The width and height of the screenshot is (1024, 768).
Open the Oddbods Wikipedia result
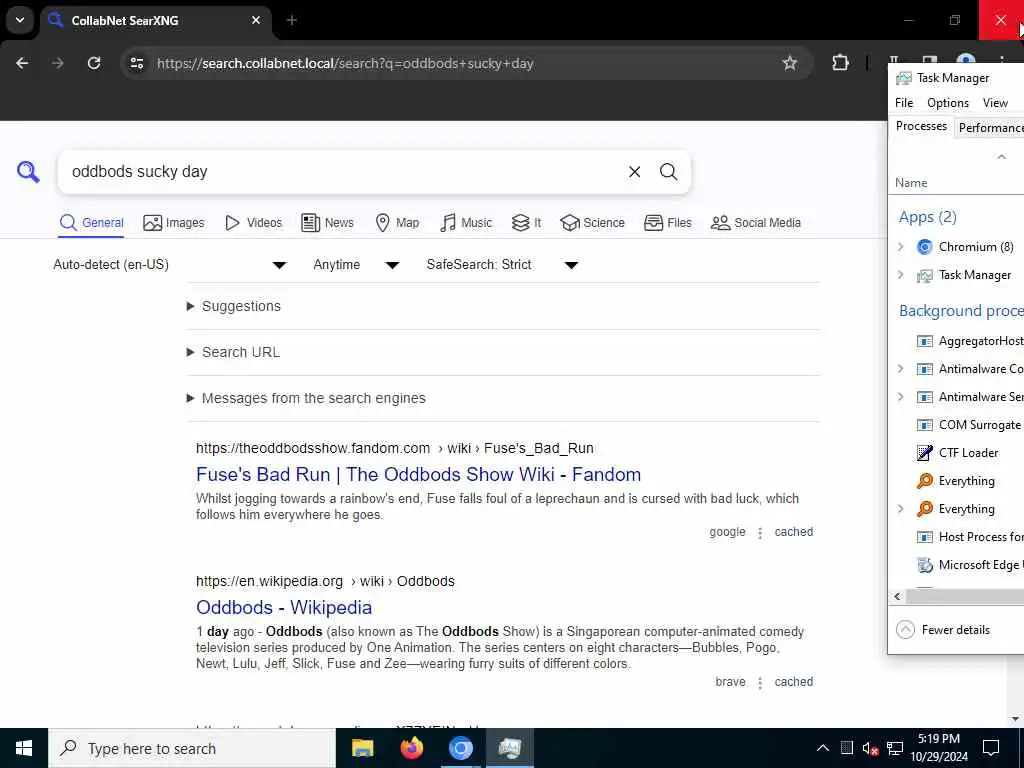(x=284, y=607)
